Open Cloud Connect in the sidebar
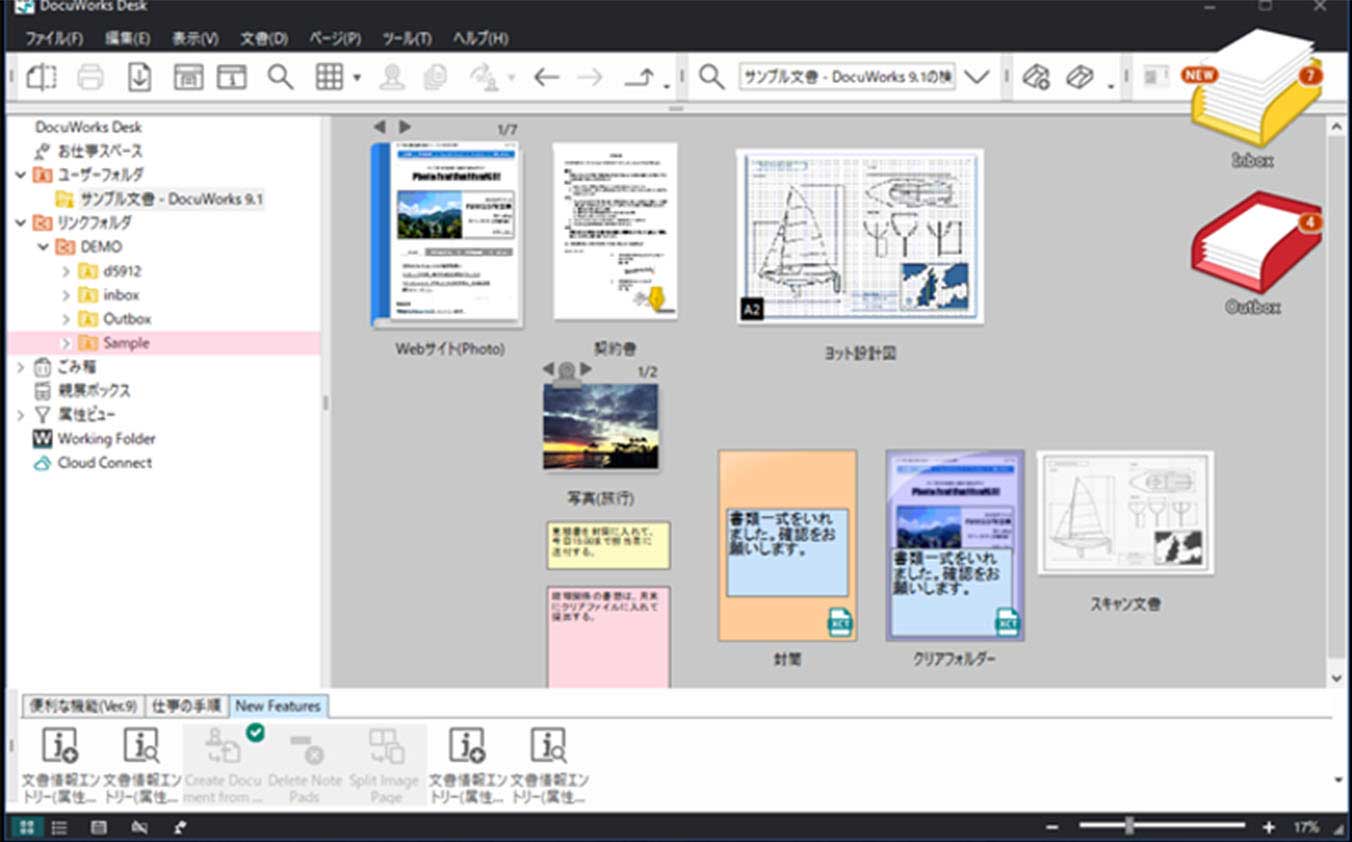The width and height of the screenshot is (1352, 842). click(x=104, y=462)
